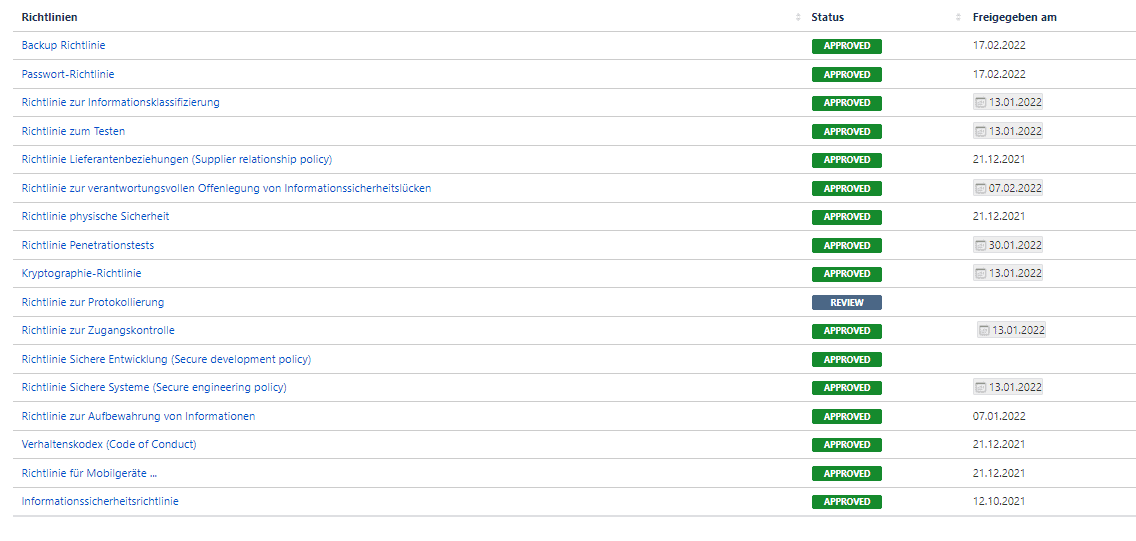Open Richtlinie für Mobilgeräte link
Image resolution: width=1136 pixels, height=541 pixels.
click(89, 473)
